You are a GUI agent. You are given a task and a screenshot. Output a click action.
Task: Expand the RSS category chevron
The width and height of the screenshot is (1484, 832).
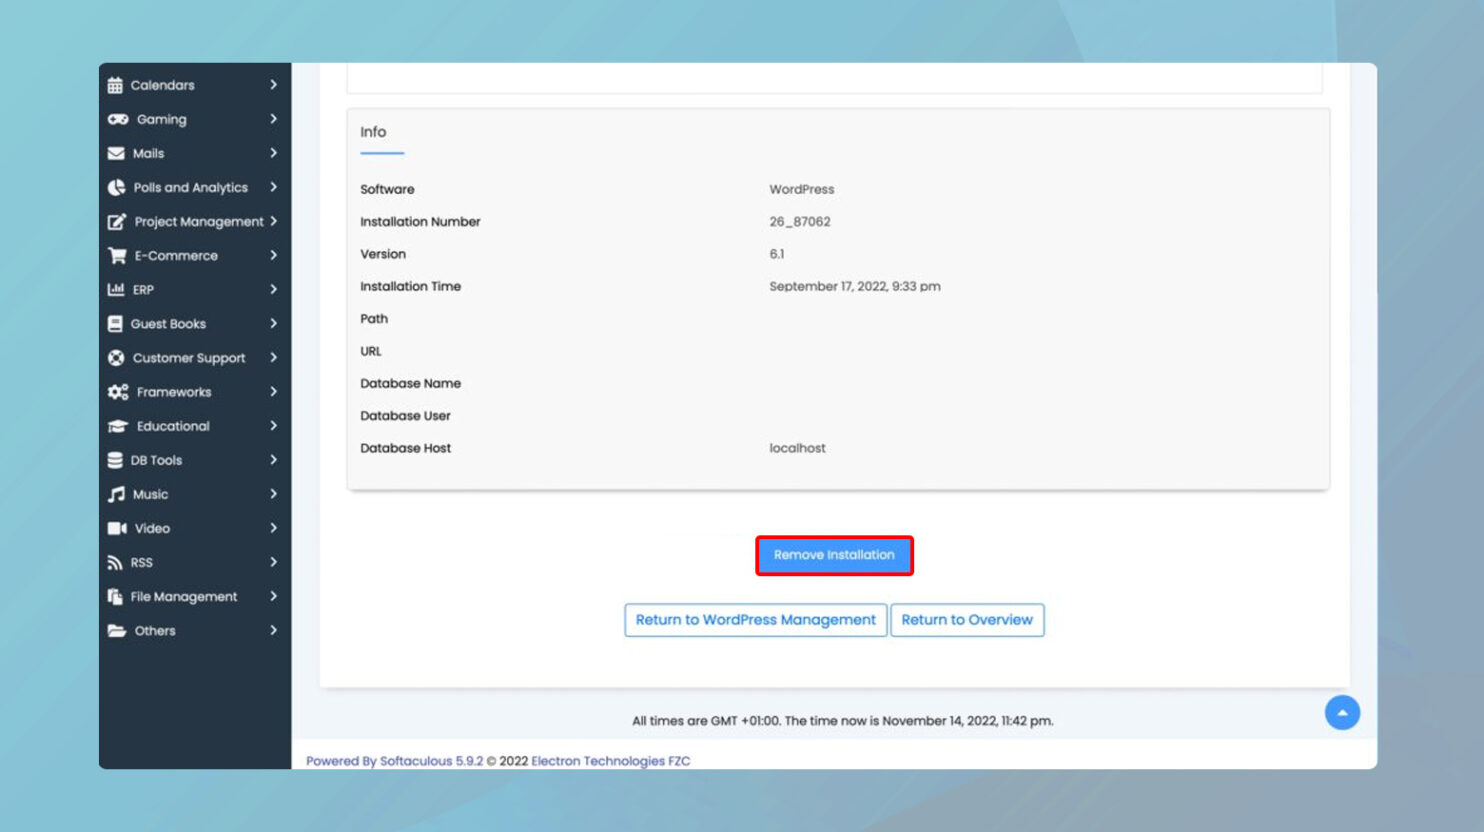point(272,562)
